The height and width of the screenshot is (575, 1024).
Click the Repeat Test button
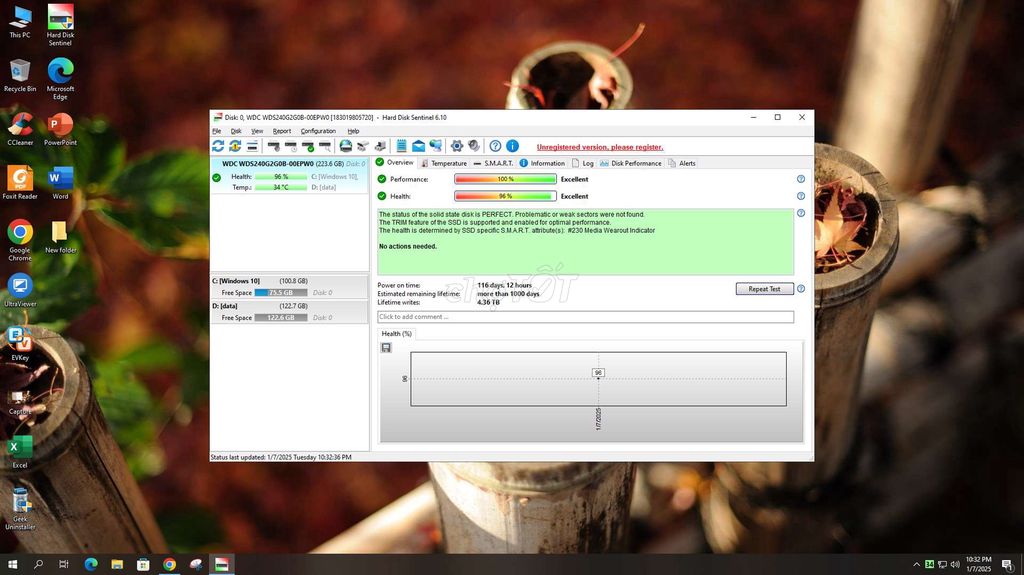point(764,289)
